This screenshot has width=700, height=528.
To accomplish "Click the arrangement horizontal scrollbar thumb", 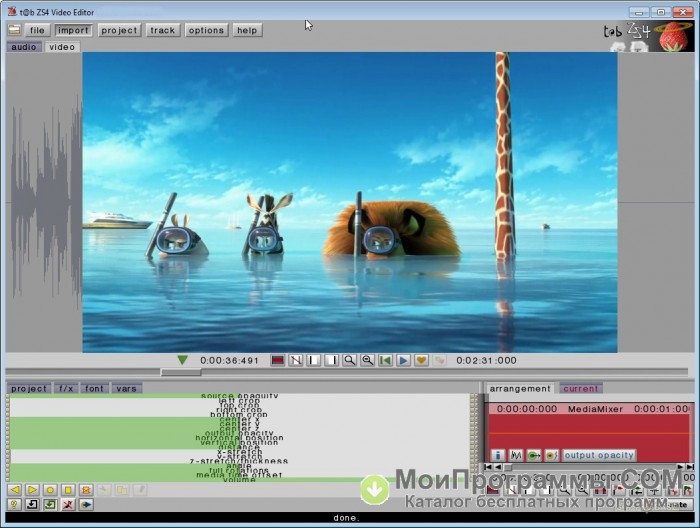I will pyautogui.click(x=507, y=467).
